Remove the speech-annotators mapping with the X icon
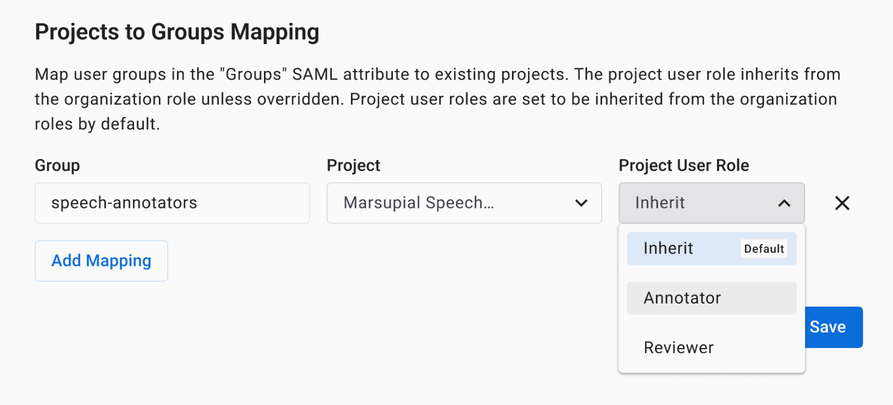This screenshot has width=893, height=405. coord(842,203)
